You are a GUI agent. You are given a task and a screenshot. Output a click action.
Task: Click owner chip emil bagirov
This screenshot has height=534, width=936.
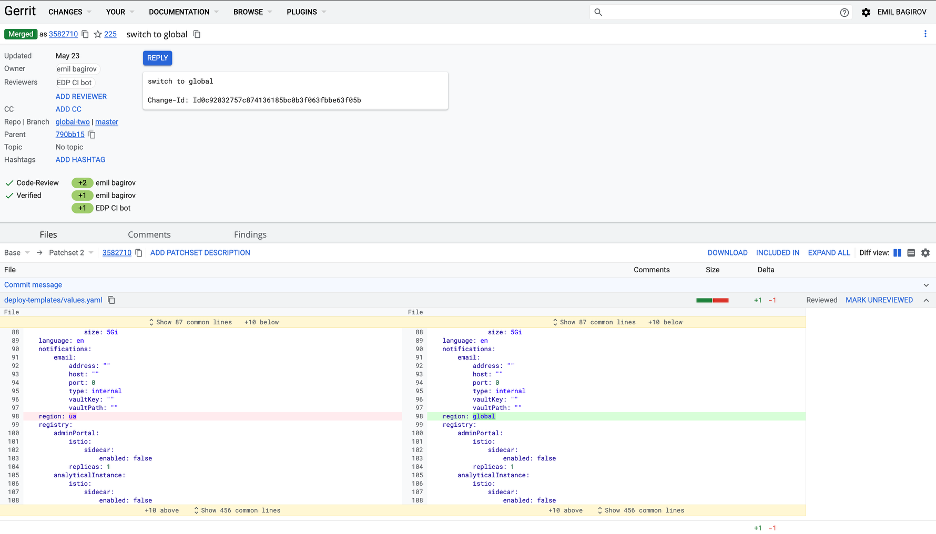pyautogui.click(x=76, y=69)
